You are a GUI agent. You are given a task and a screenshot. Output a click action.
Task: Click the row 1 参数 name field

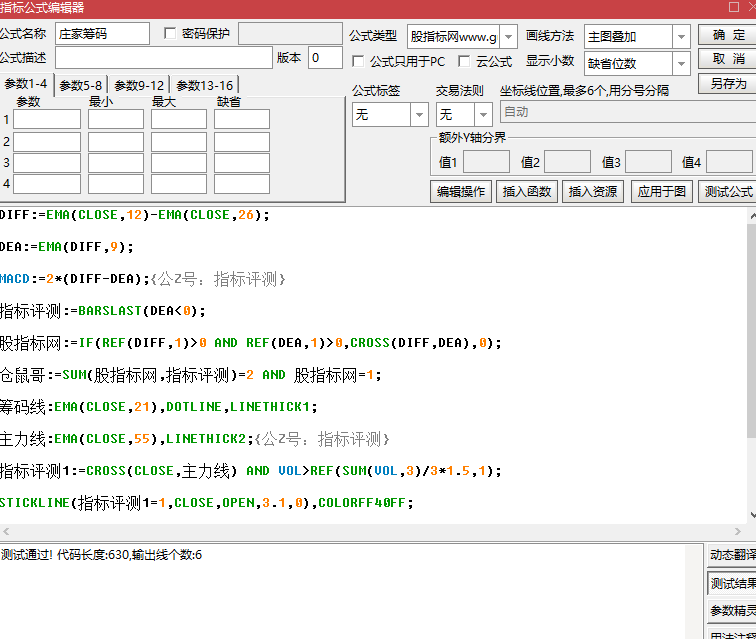click(x=47, y=119)
